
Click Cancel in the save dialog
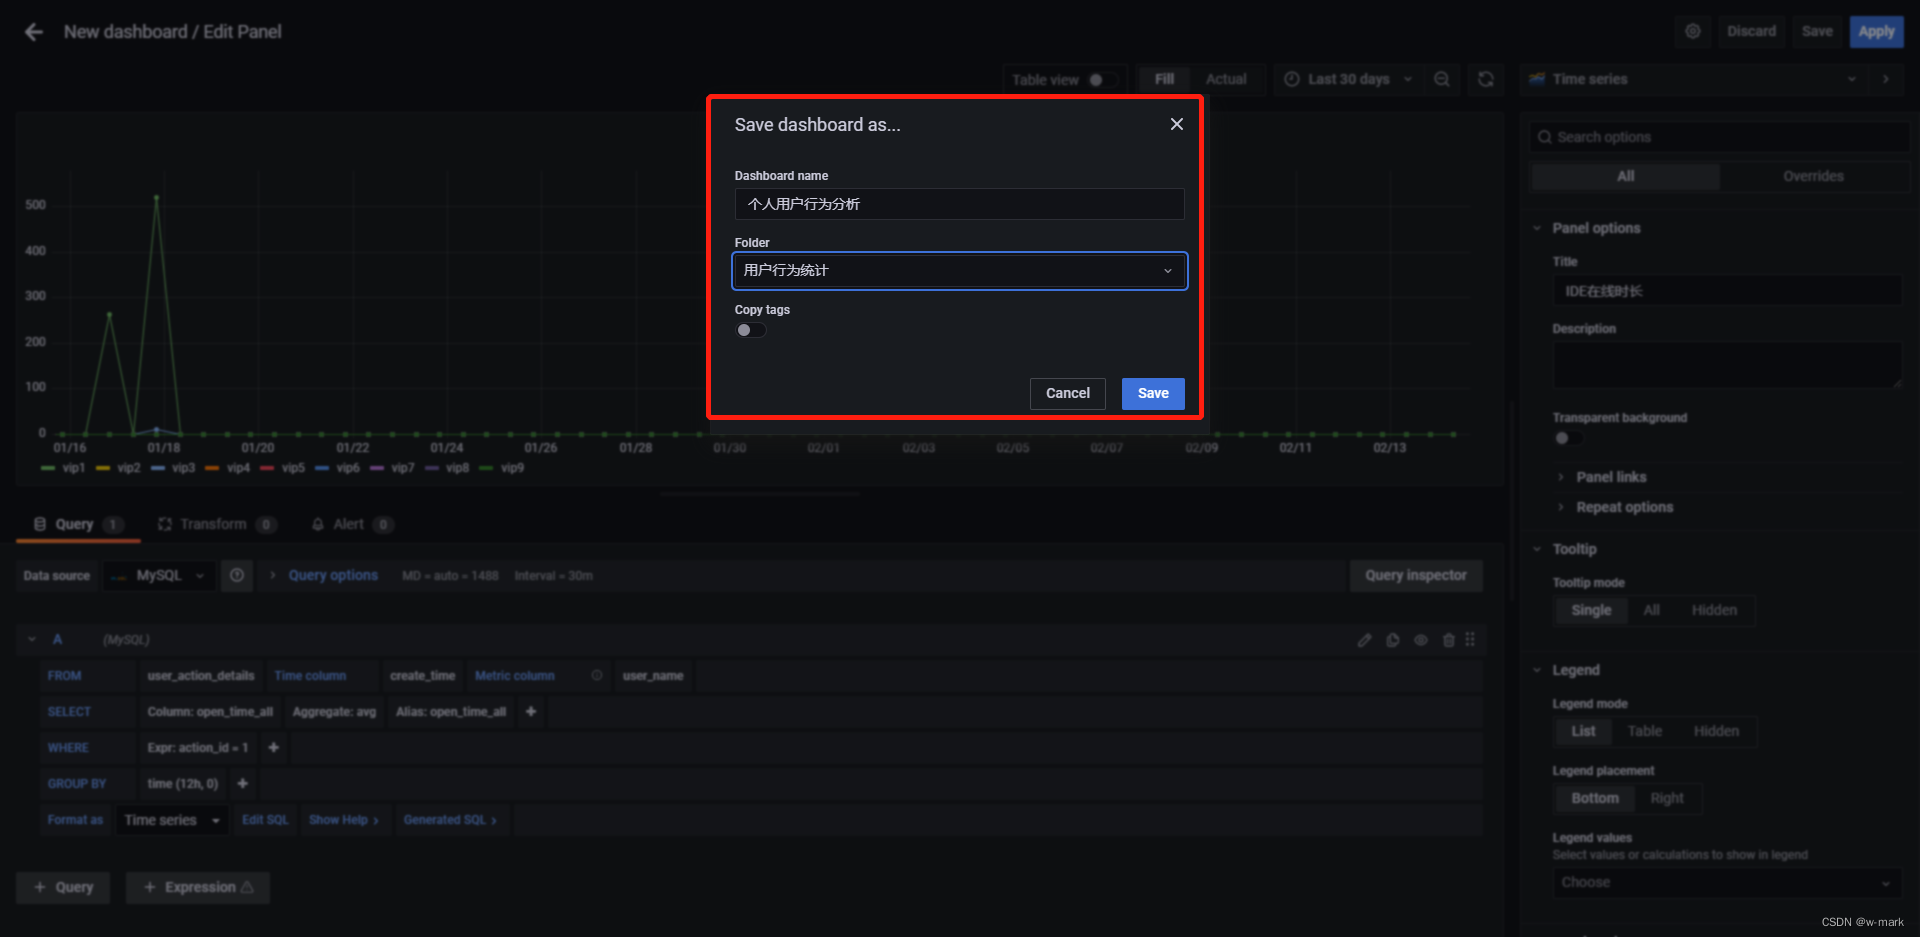click(x=1067, y=393)
